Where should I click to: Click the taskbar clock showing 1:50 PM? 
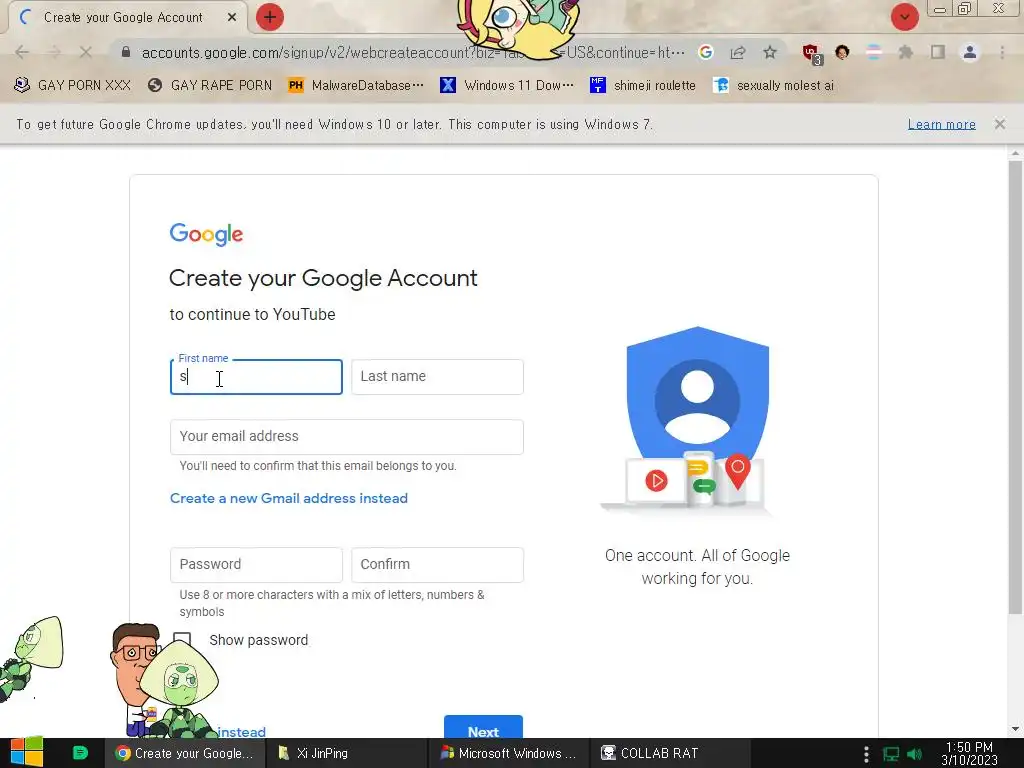click(x=969, y=754)
